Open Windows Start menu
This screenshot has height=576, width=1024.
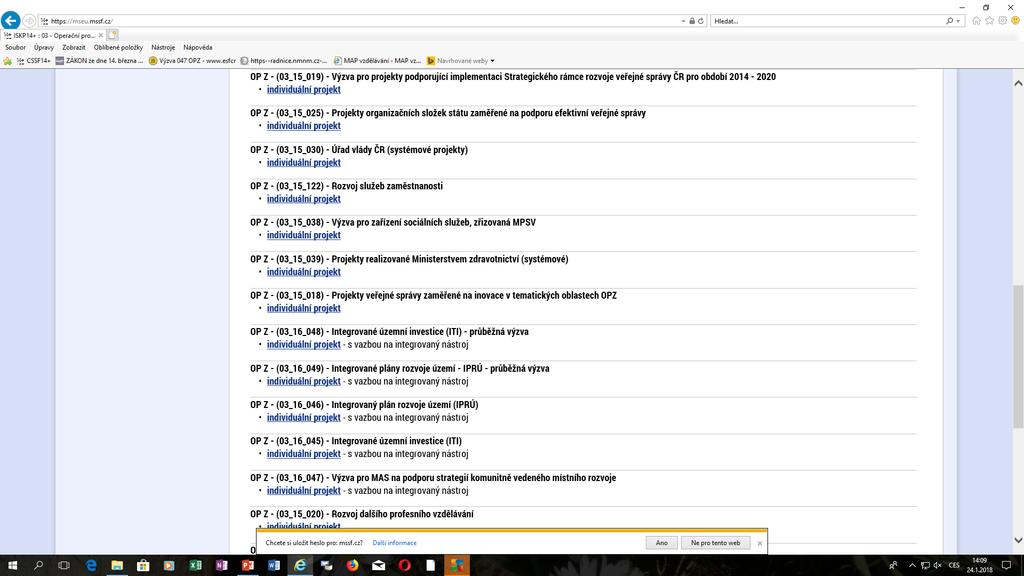12,566
